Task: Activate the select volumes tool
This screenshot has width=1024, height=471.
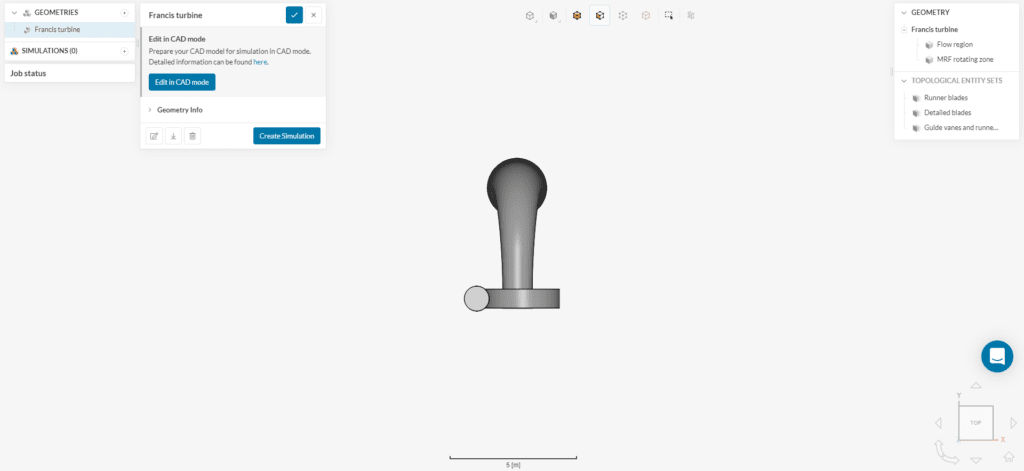Action: pos(577,15)
